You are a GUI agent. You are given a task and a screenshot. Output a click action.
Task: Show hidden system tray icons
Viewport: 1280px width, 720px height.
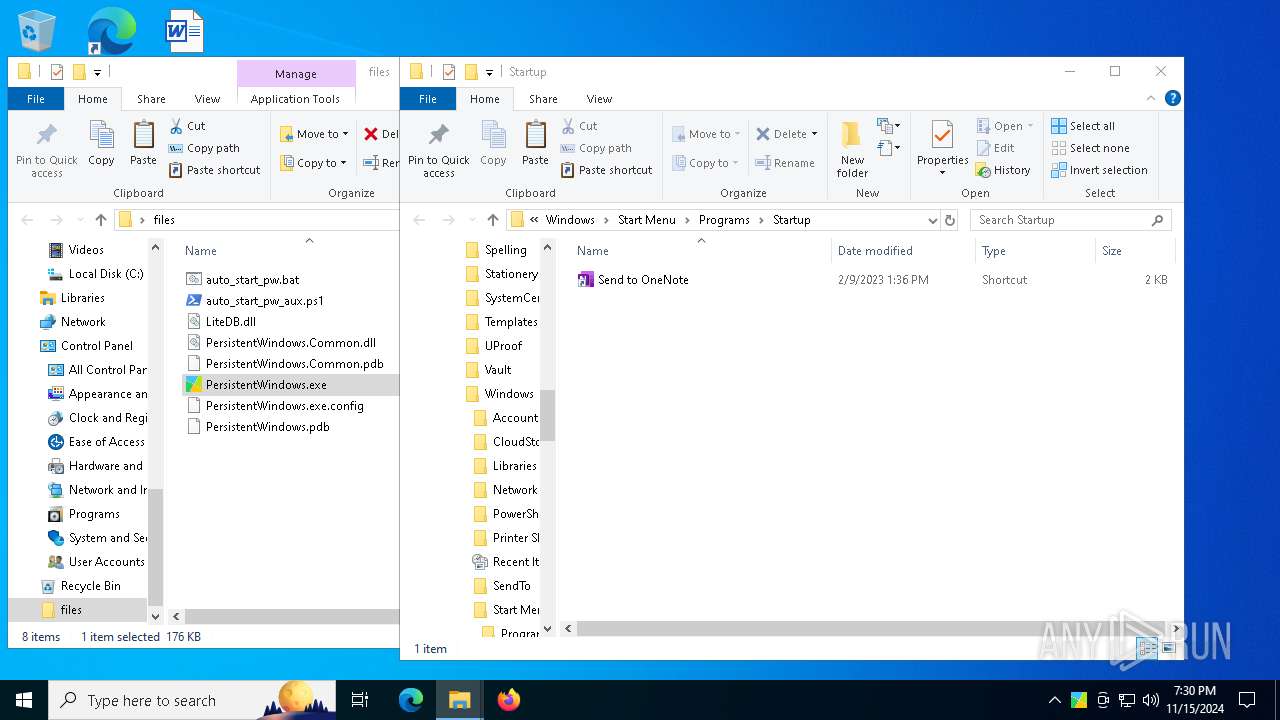[1054, 700]
